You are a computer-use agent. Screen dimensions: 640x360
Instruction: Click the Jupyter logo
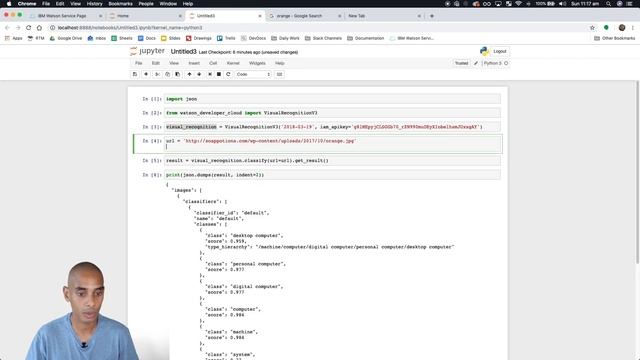pos(147,51)
